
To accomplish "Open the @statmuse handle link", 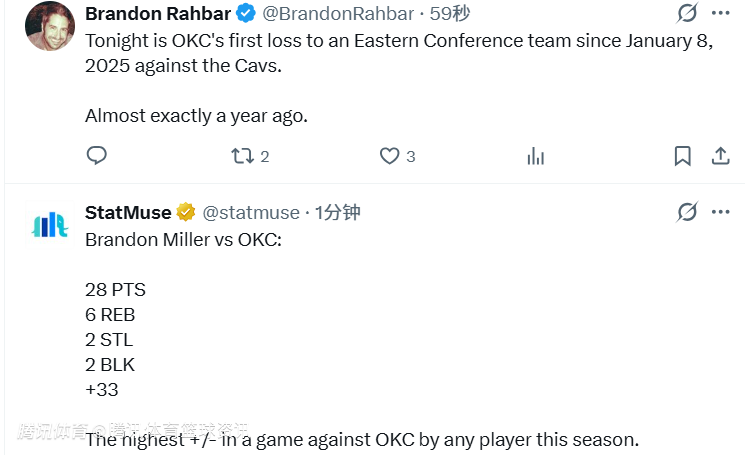I will (251, 212).
